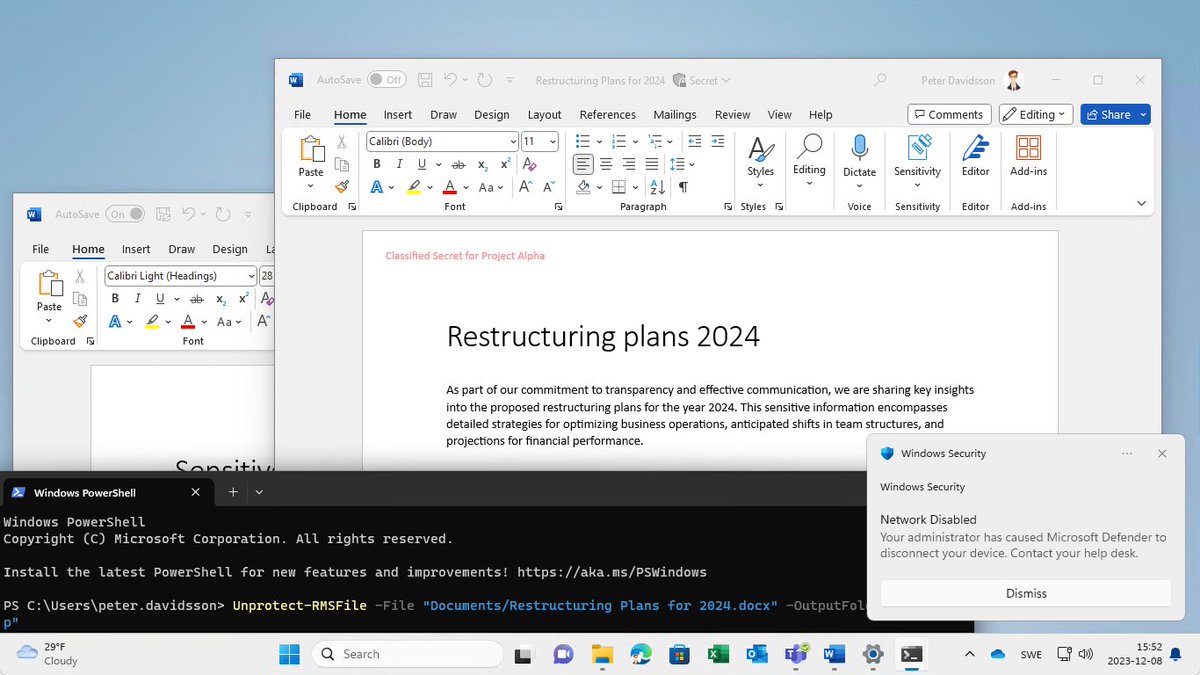Toggle Strikethrough in front Word window

click(458, 164)
